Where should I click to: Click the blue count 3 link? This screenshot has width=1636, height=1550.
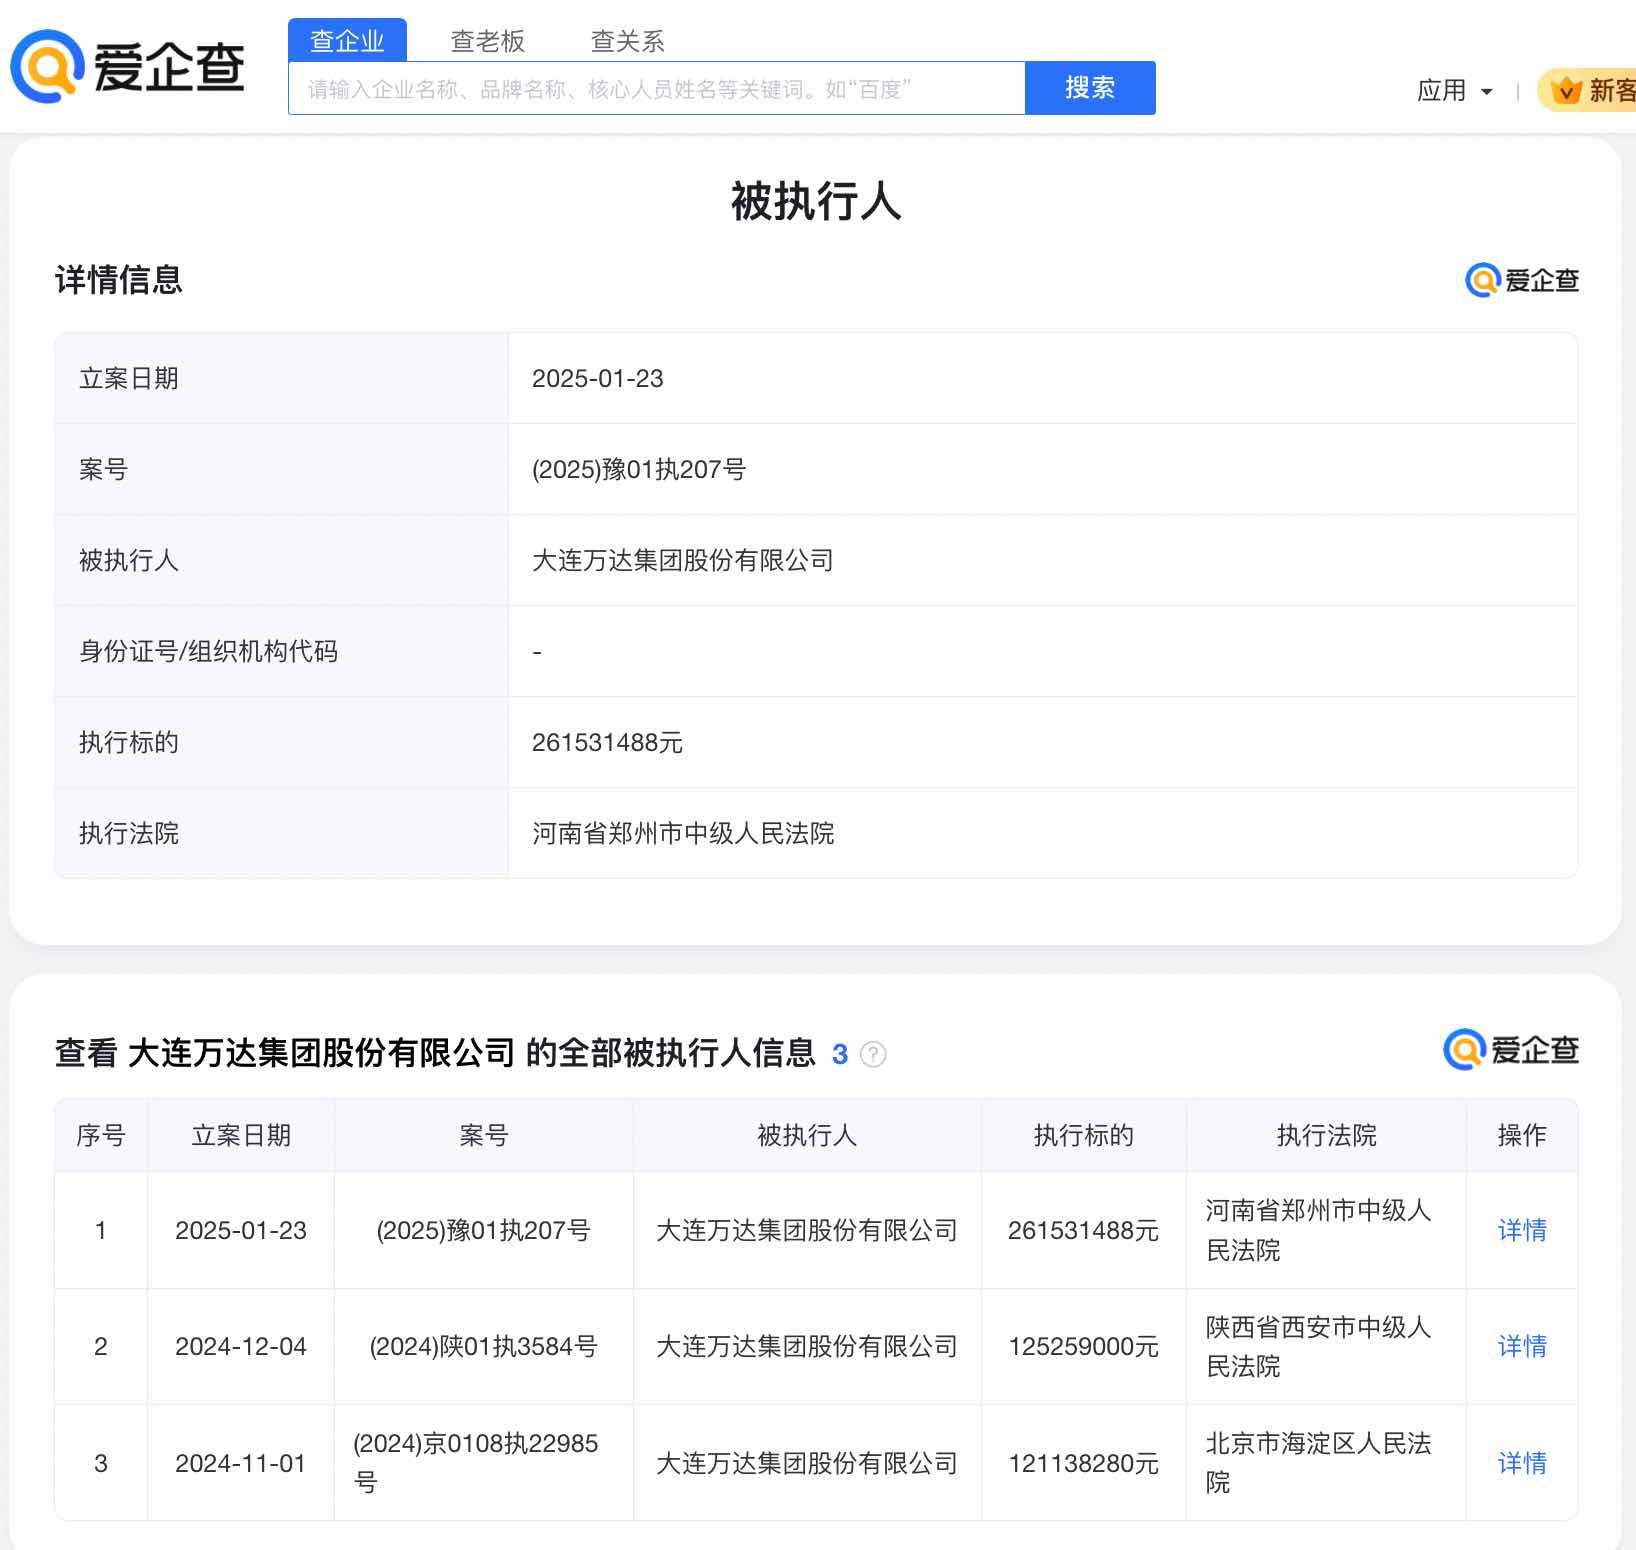[840, 1055]
